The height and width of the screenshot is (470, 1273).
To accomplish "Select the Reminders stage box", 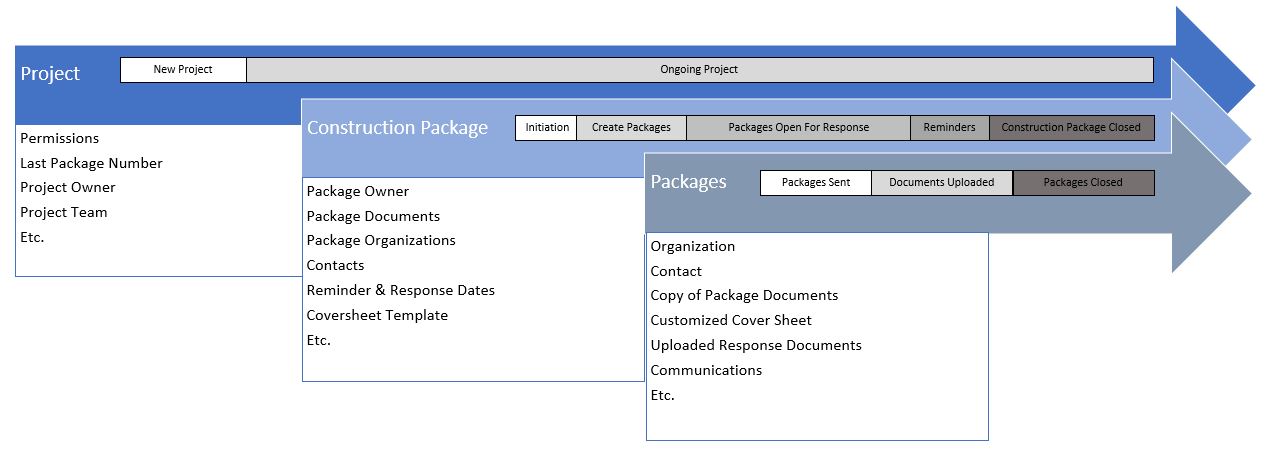I will 949,128.
